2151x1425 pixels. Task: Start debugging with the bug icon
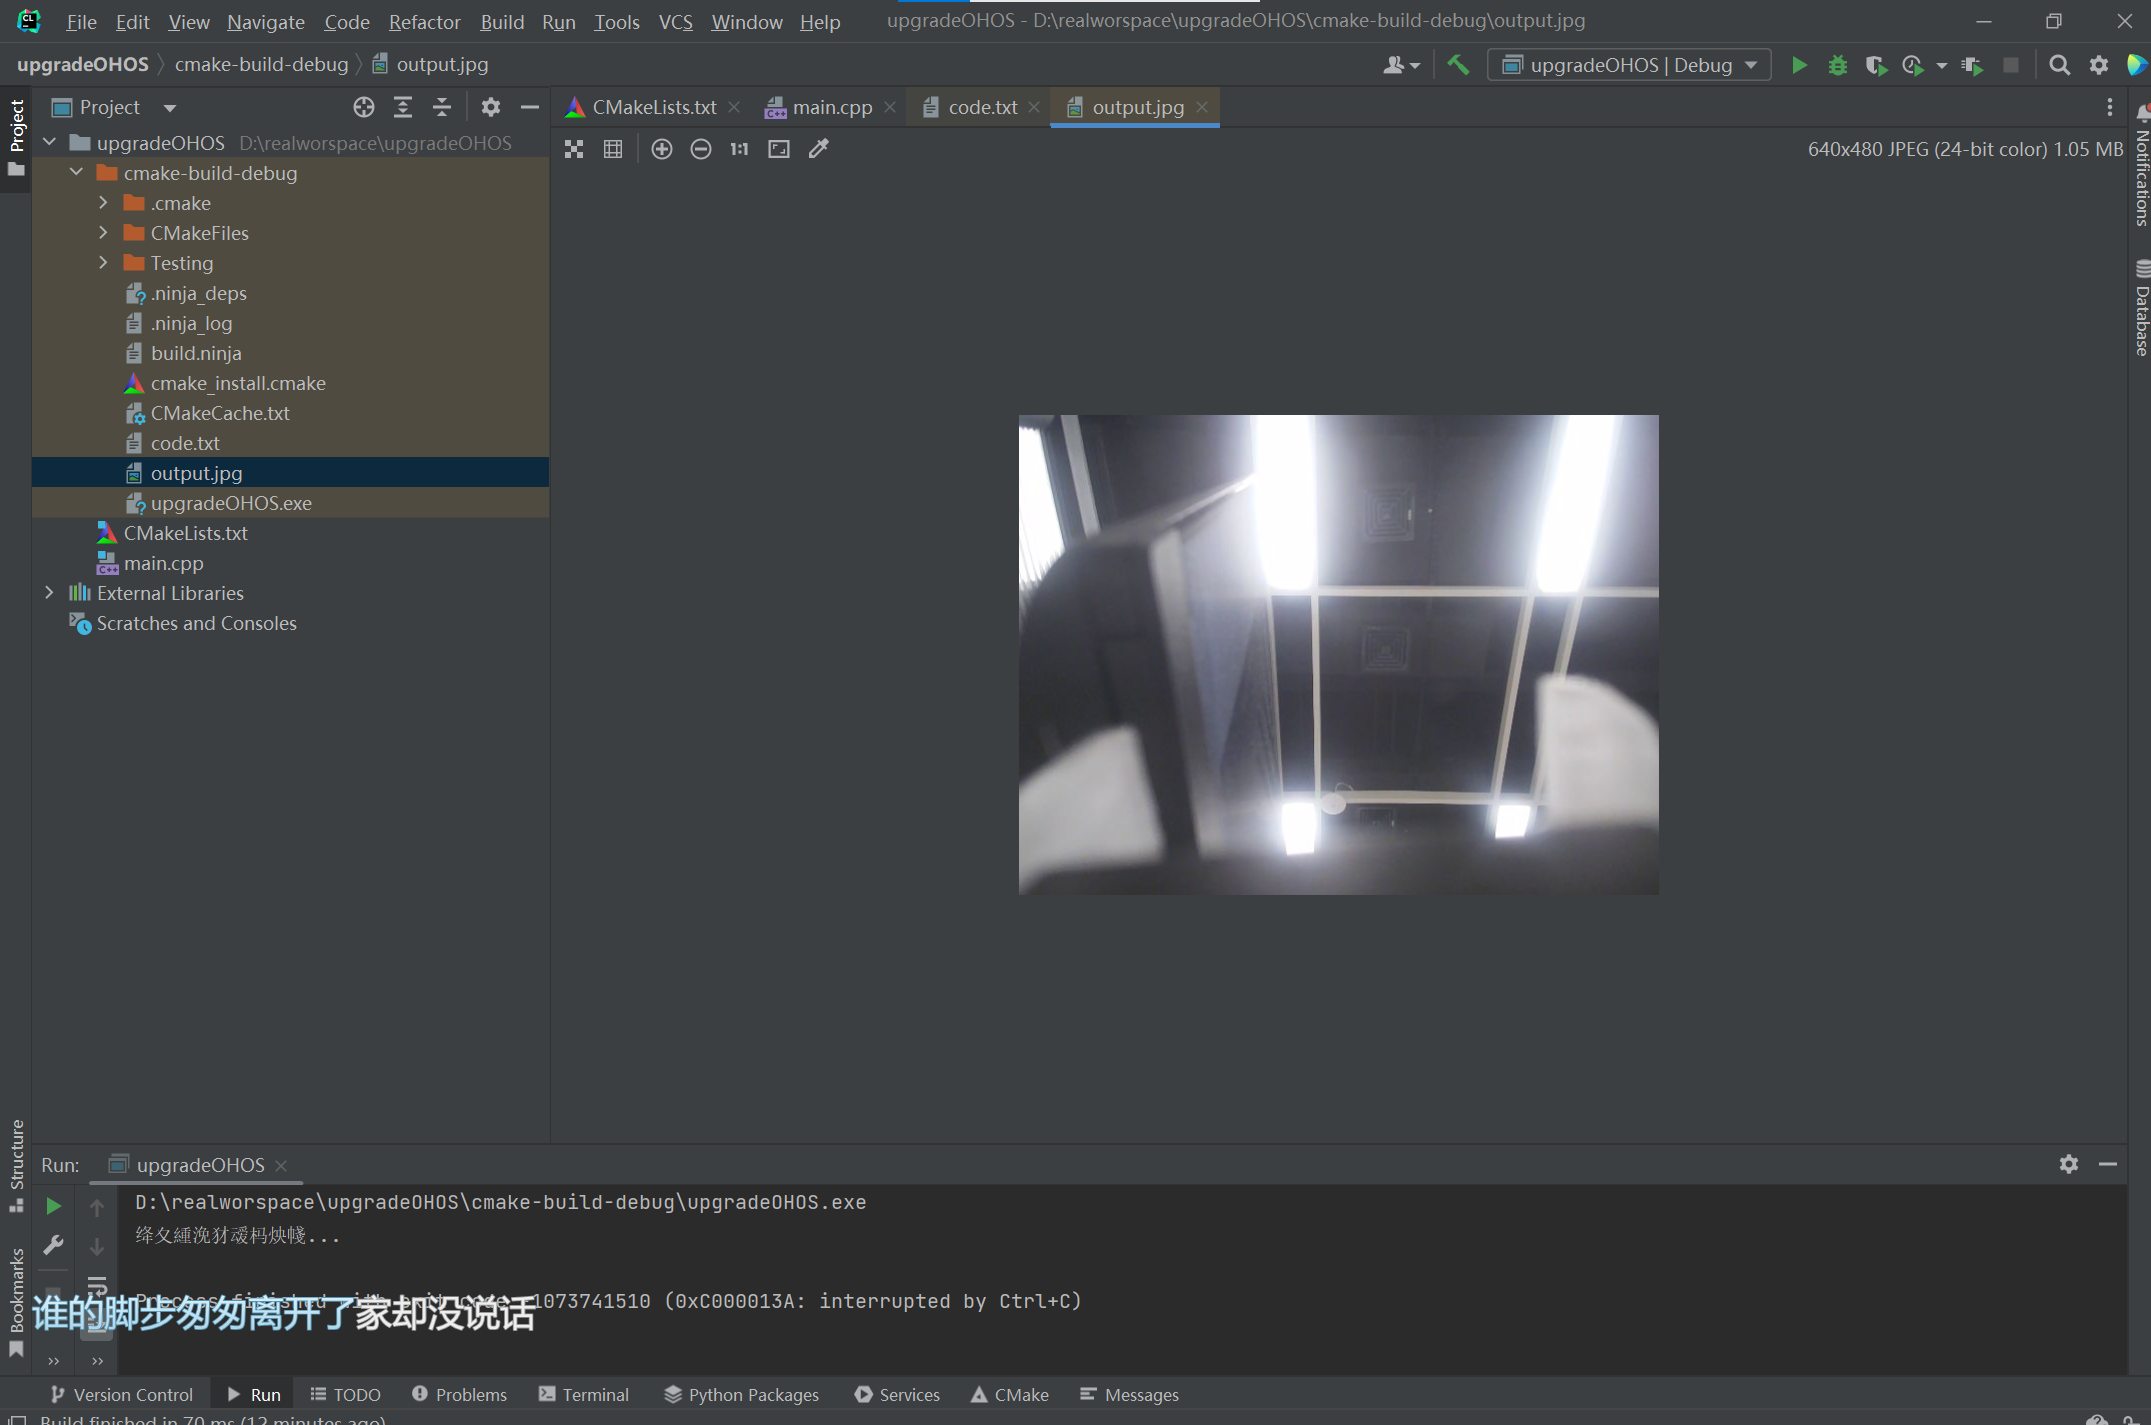(1837, 65)
